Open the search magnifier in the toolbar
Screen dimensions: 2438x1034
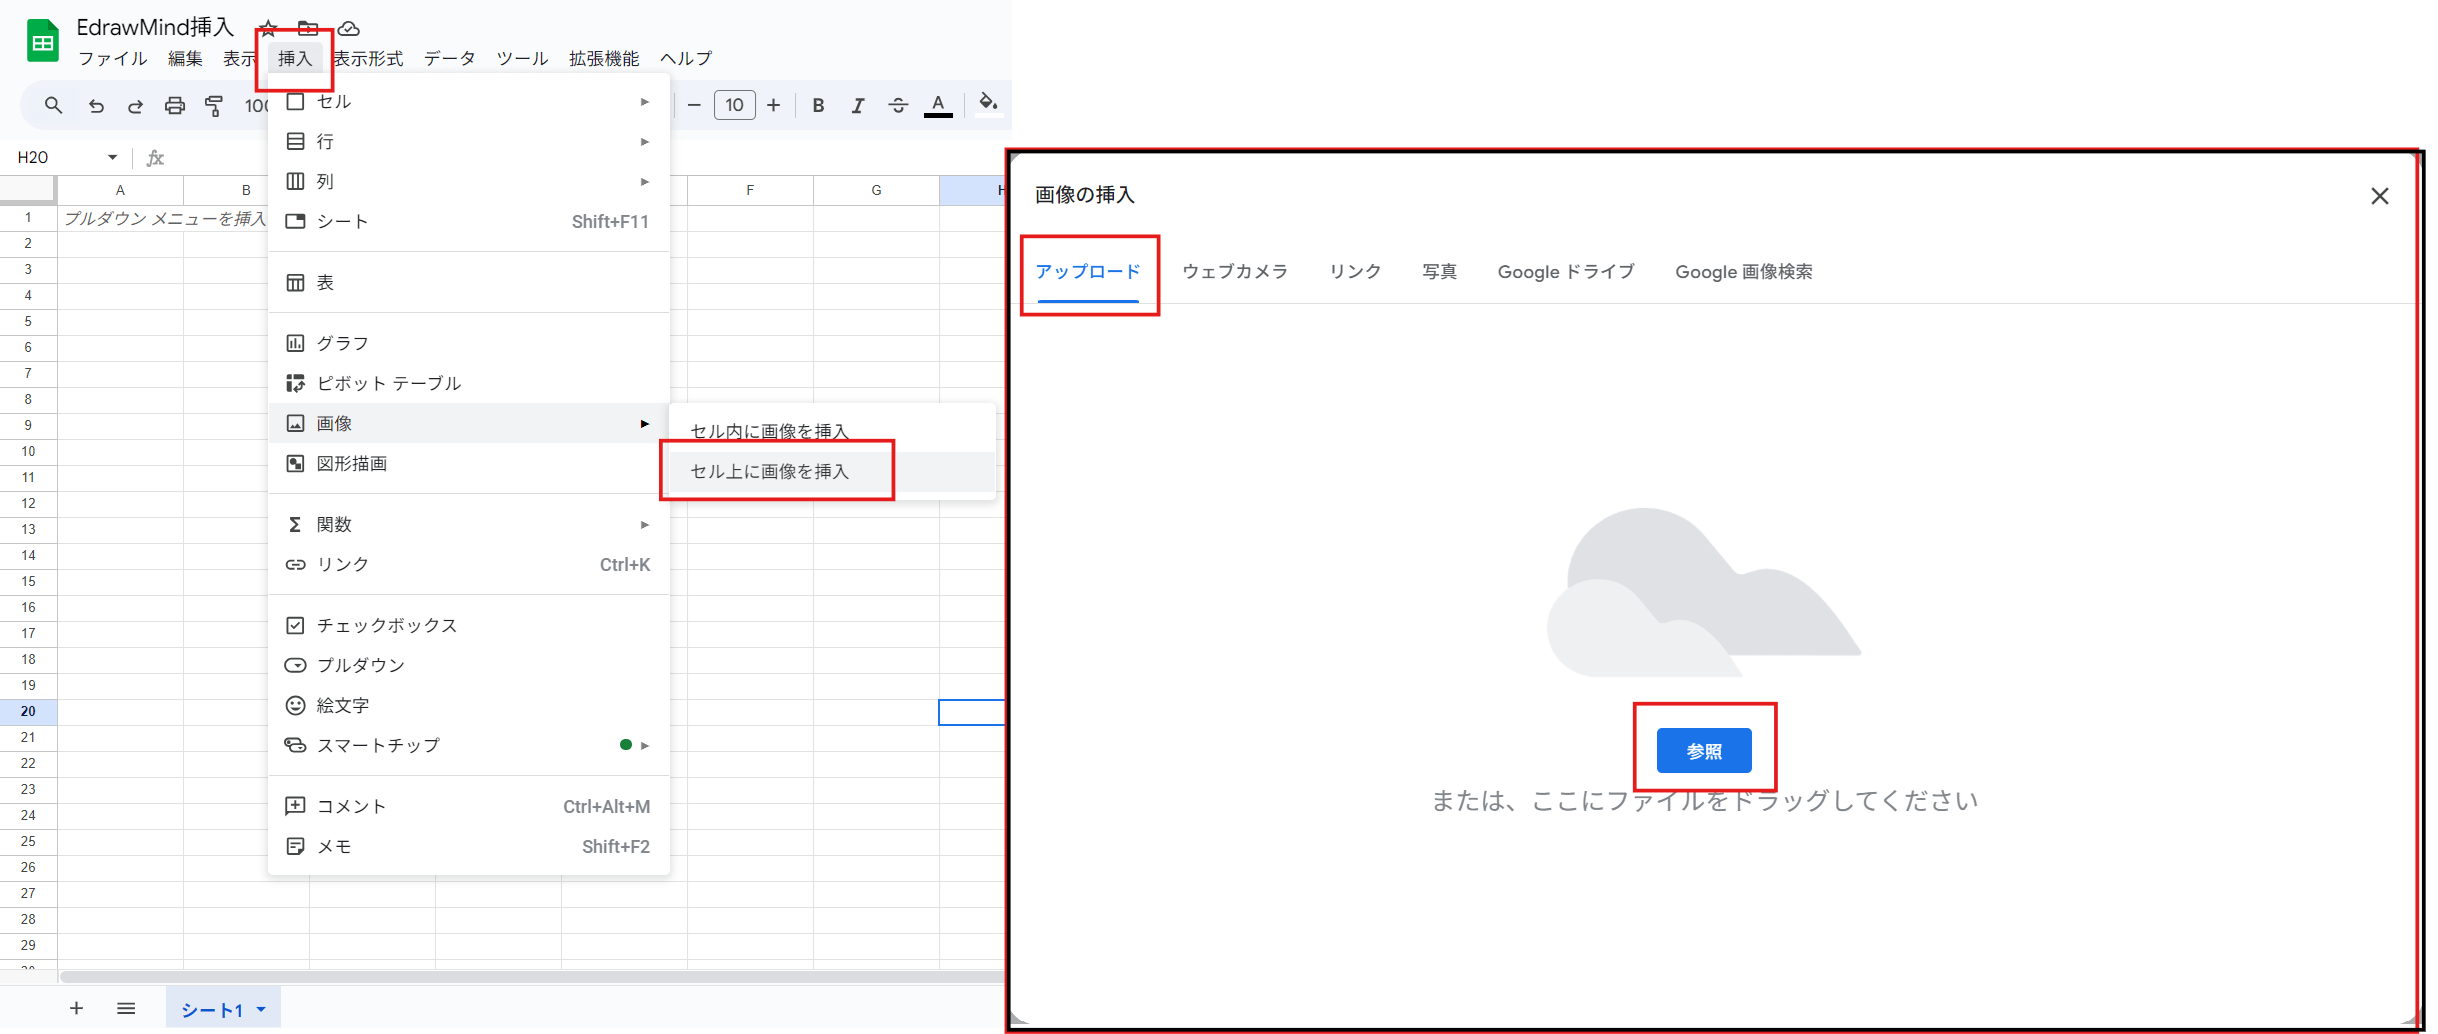(54, 105)
